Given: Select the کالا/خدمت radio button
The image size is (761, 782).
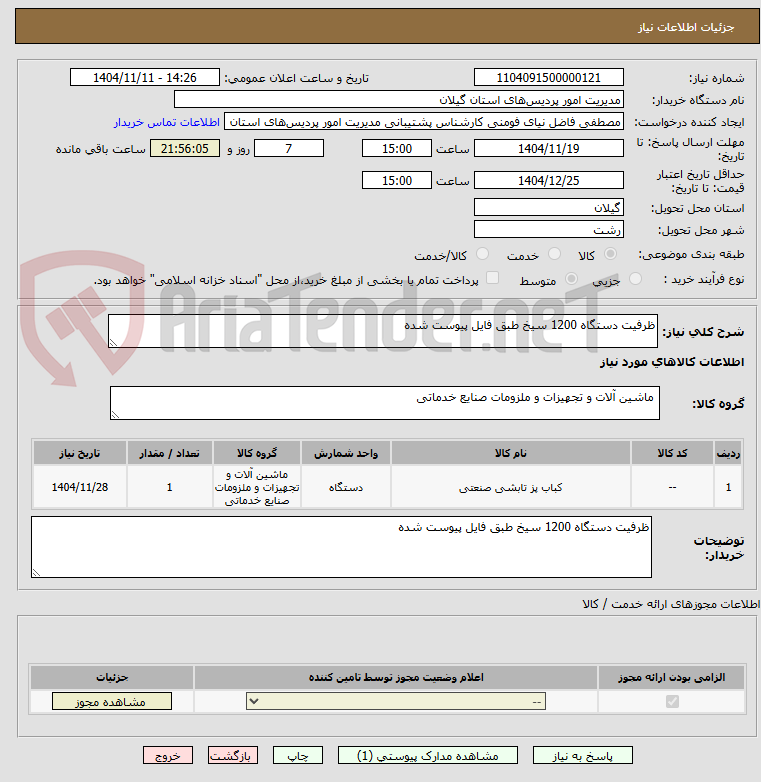Looking at the screenshot, I should coord(482,254).
